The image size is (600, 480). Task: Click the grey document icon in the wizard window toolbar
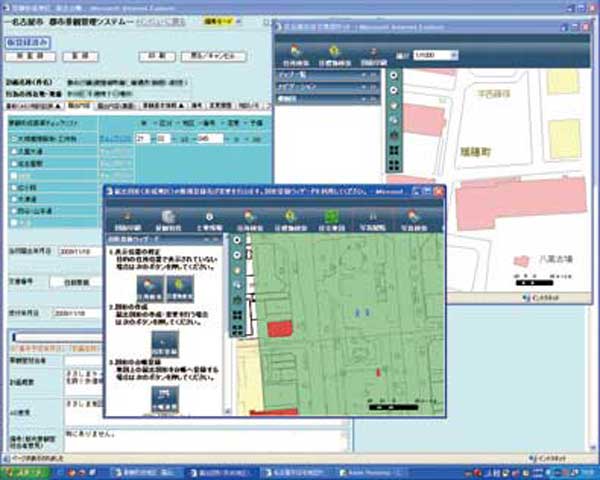[x=168, y=219]
